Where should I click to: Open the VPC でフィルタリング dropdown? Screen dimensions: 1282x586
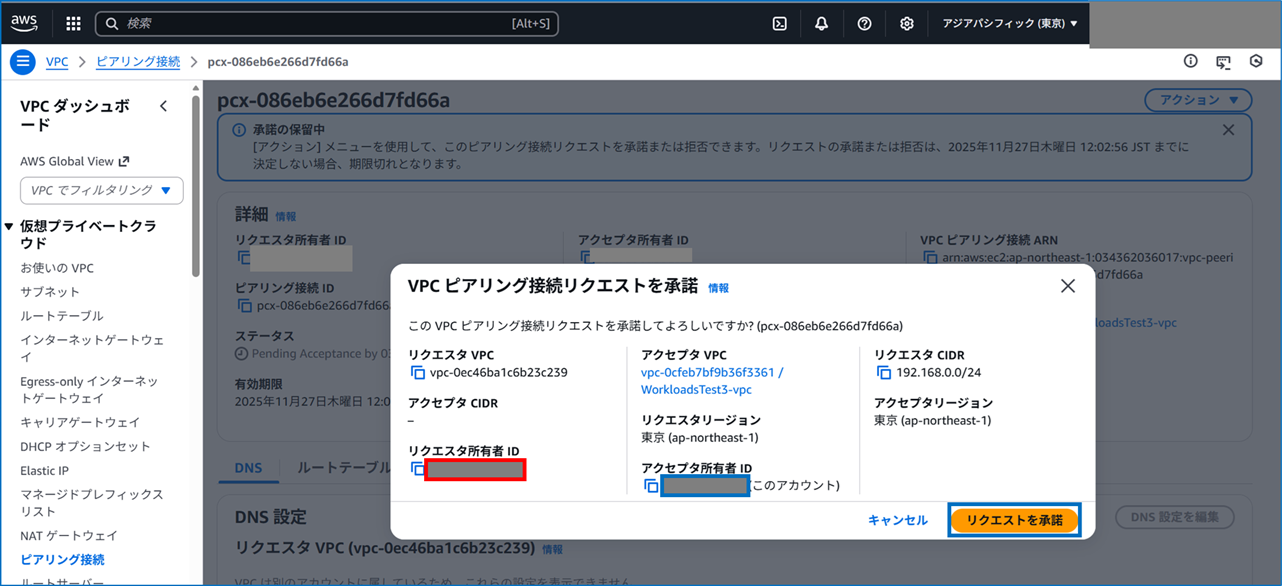100,190
